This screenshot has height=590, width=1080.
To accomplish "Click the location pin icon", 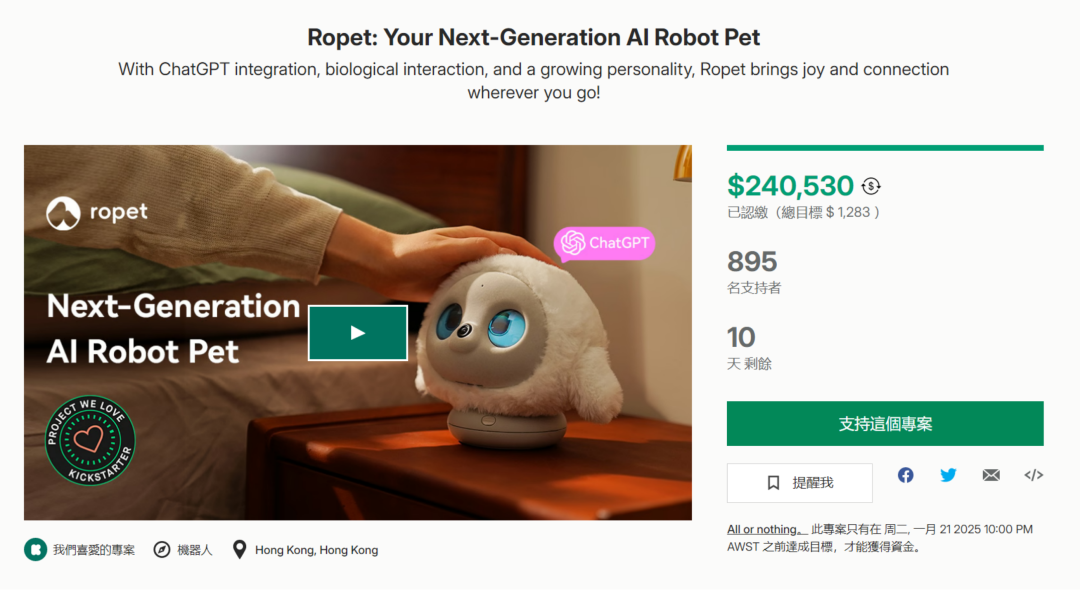I will tap(239, 549).
